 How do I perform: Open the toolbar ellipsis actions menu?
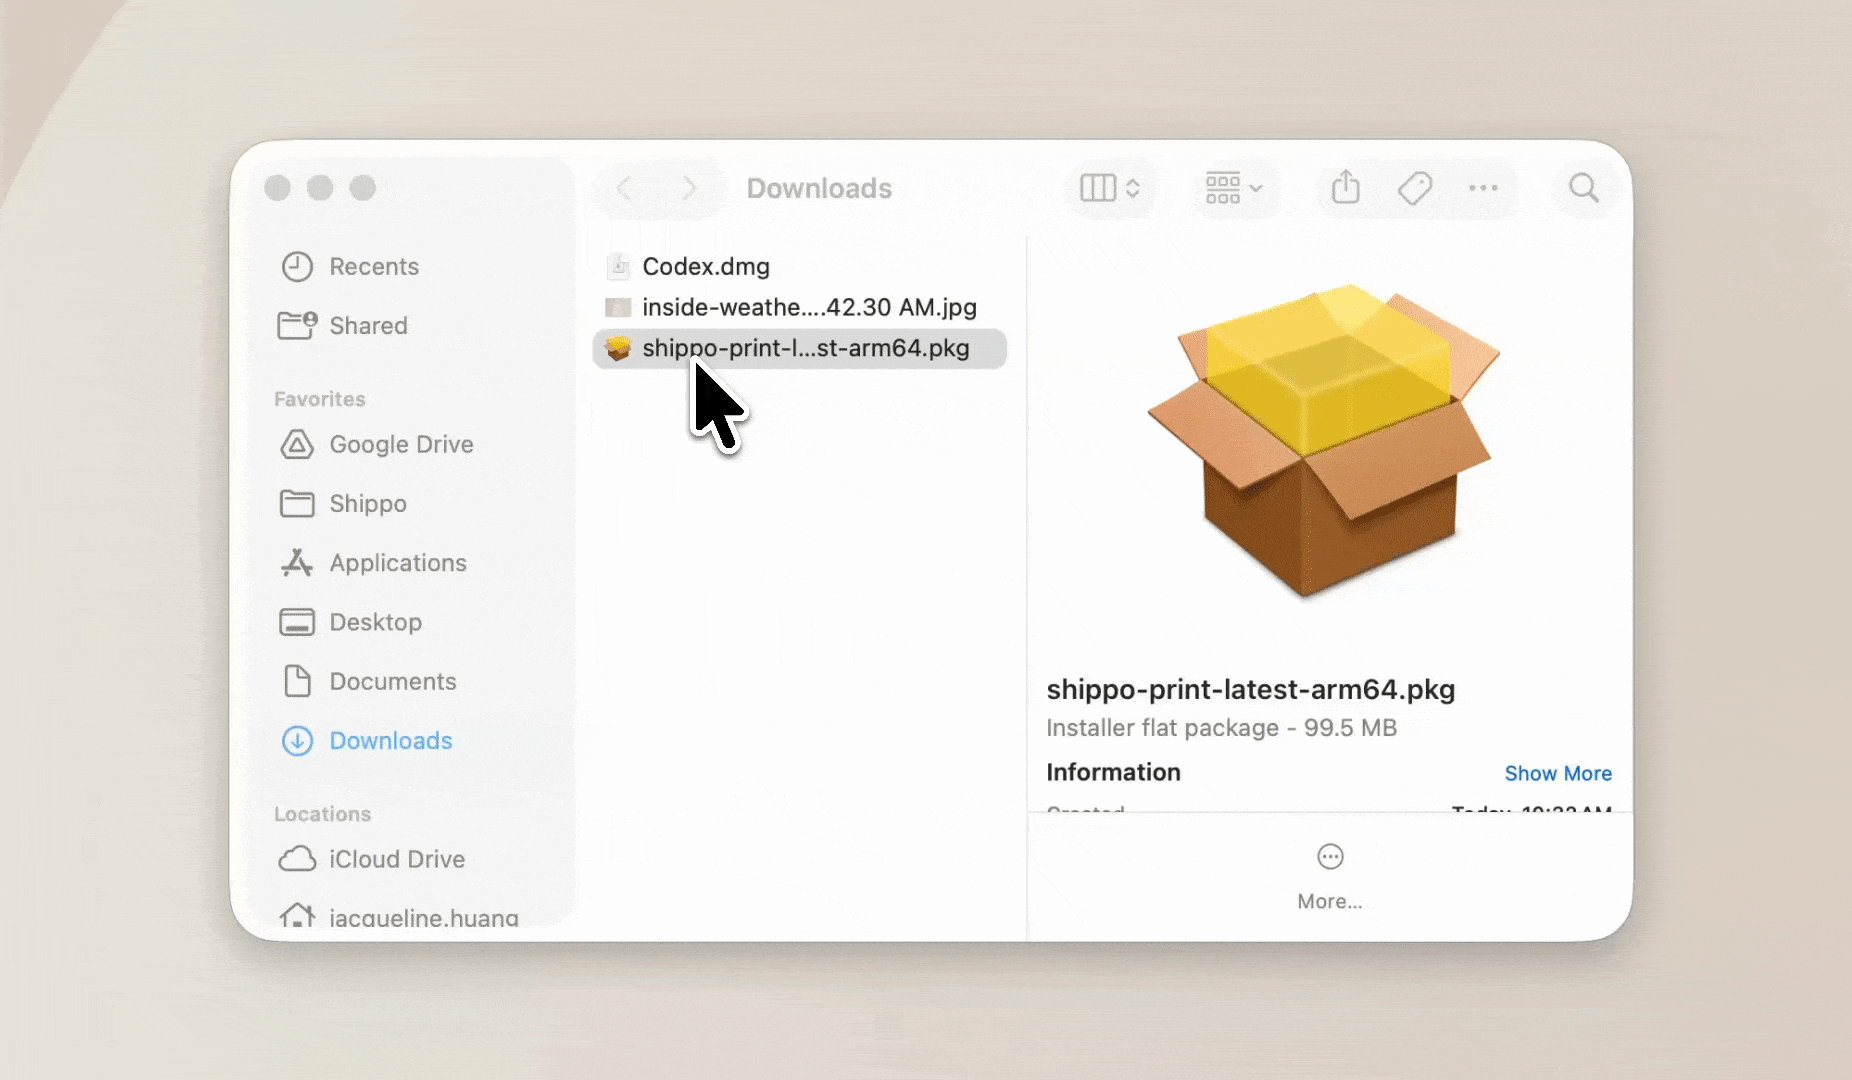1483,188
